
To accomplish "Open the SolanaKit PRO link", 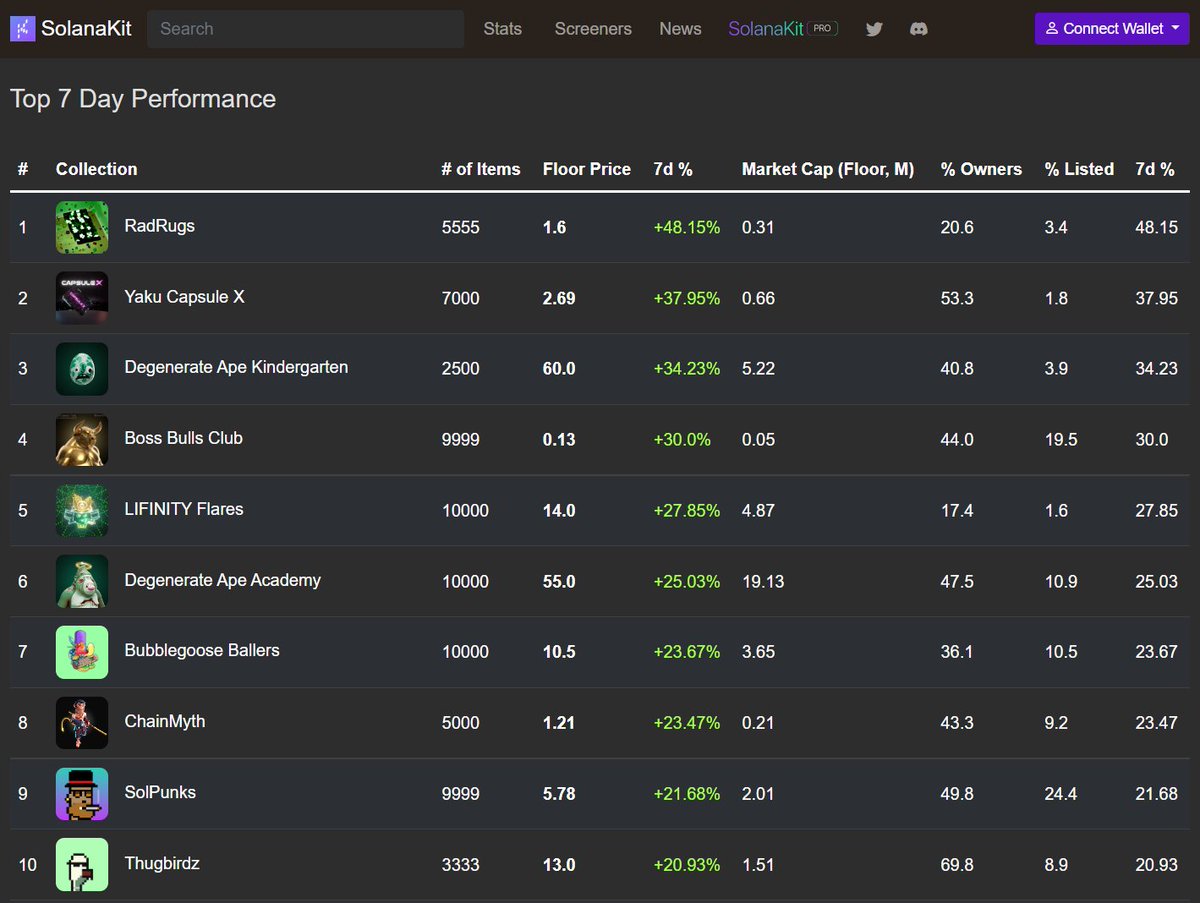I will (783, 29).
